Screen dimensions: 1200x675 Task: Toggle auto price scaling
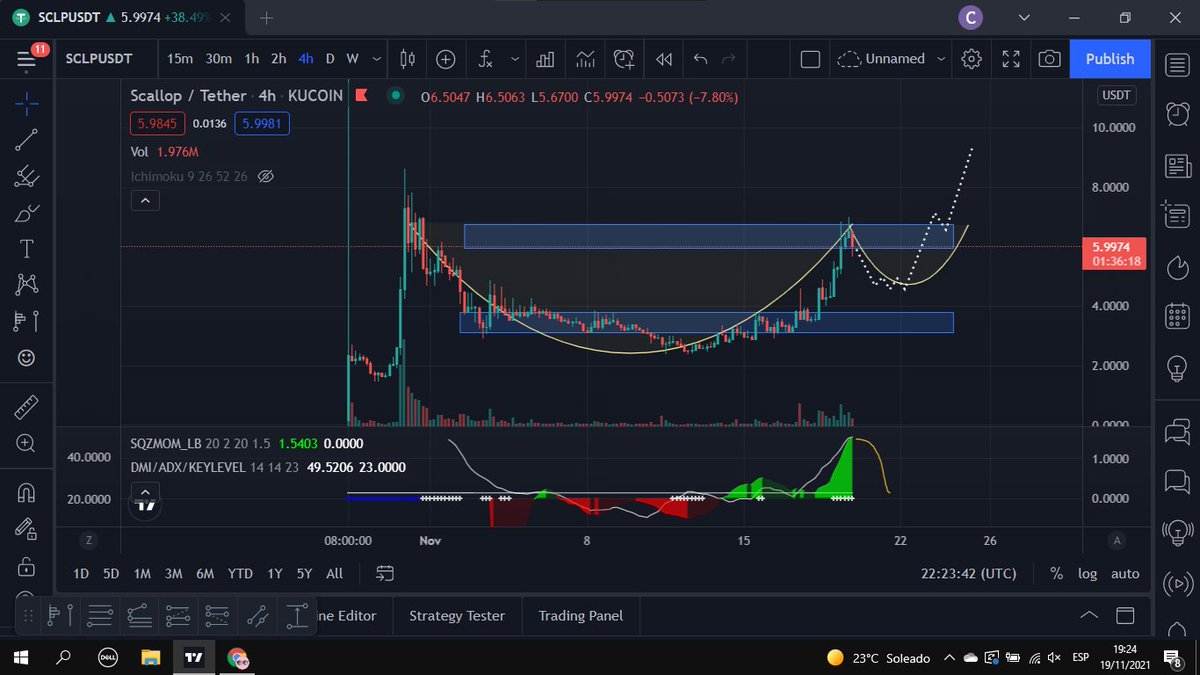[x=1125, y=573]
